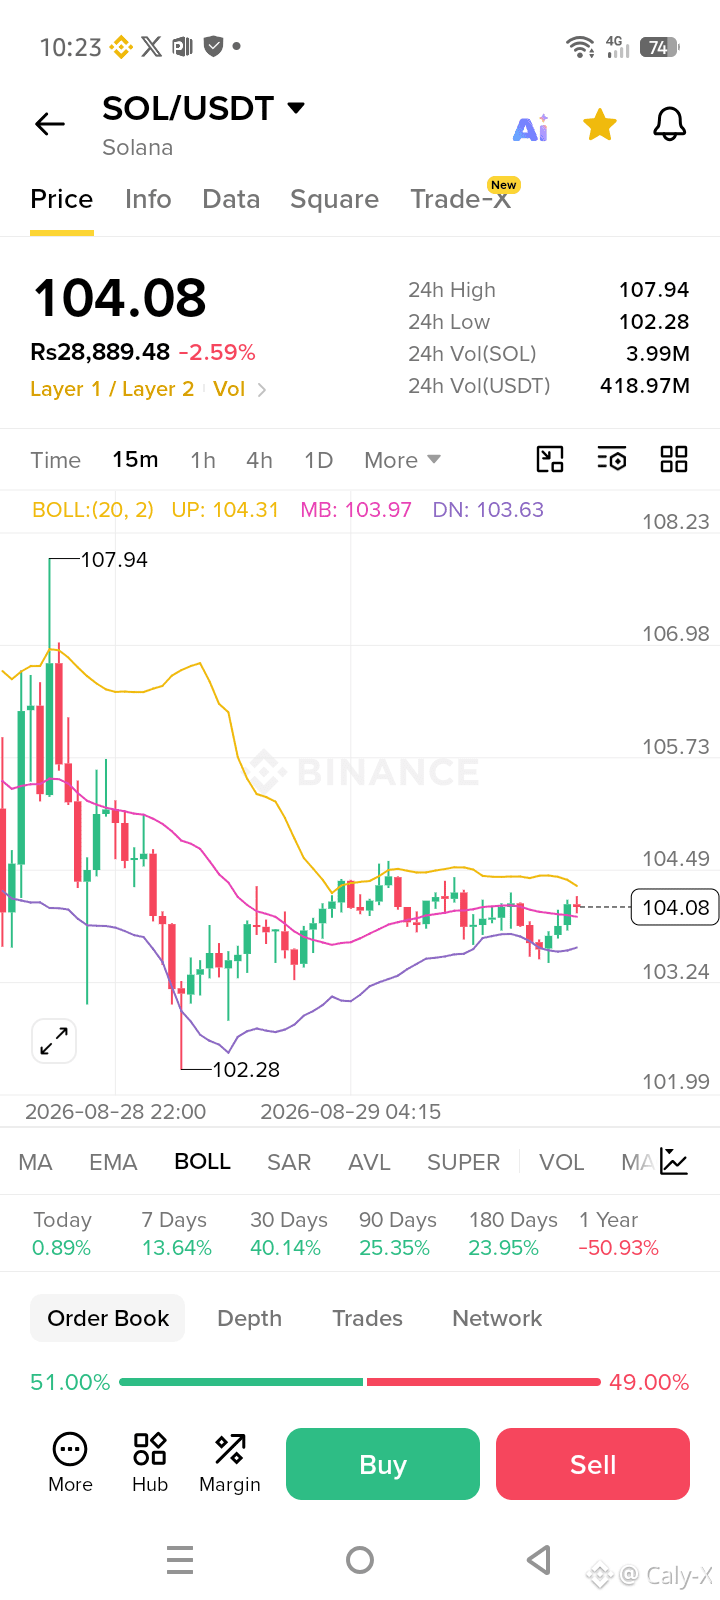Tap the 24h Vol(USDT) 418.97M value
The image size is (720, 1600).
[645, 386]
